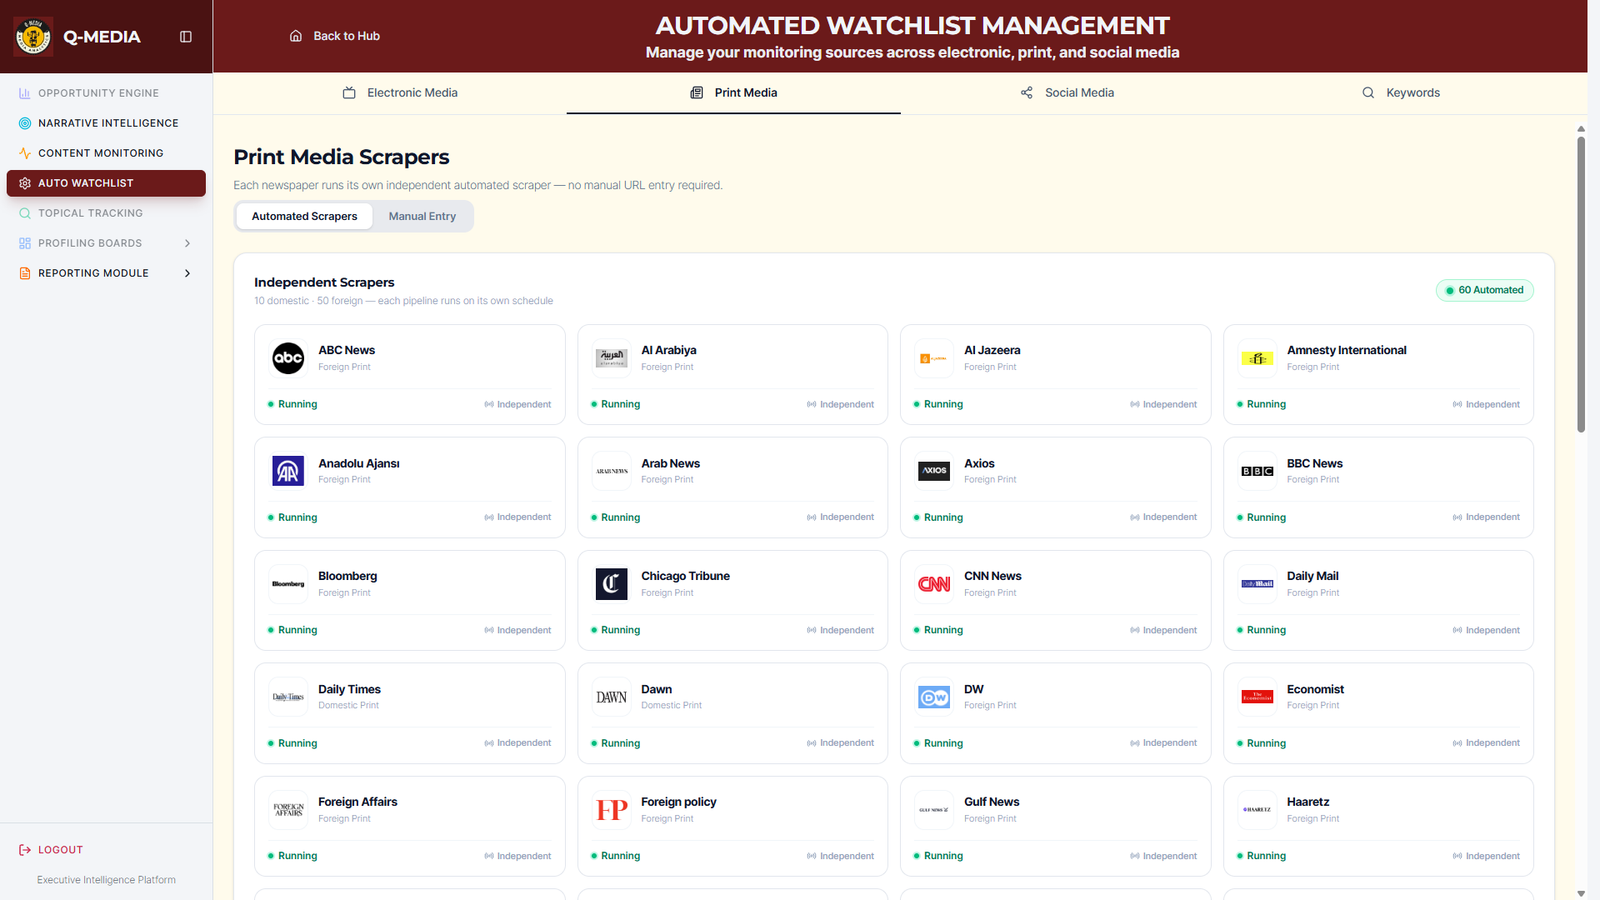Go to the Keywords tab
The image size is (1600, 900).
(x=1401, y=93)
